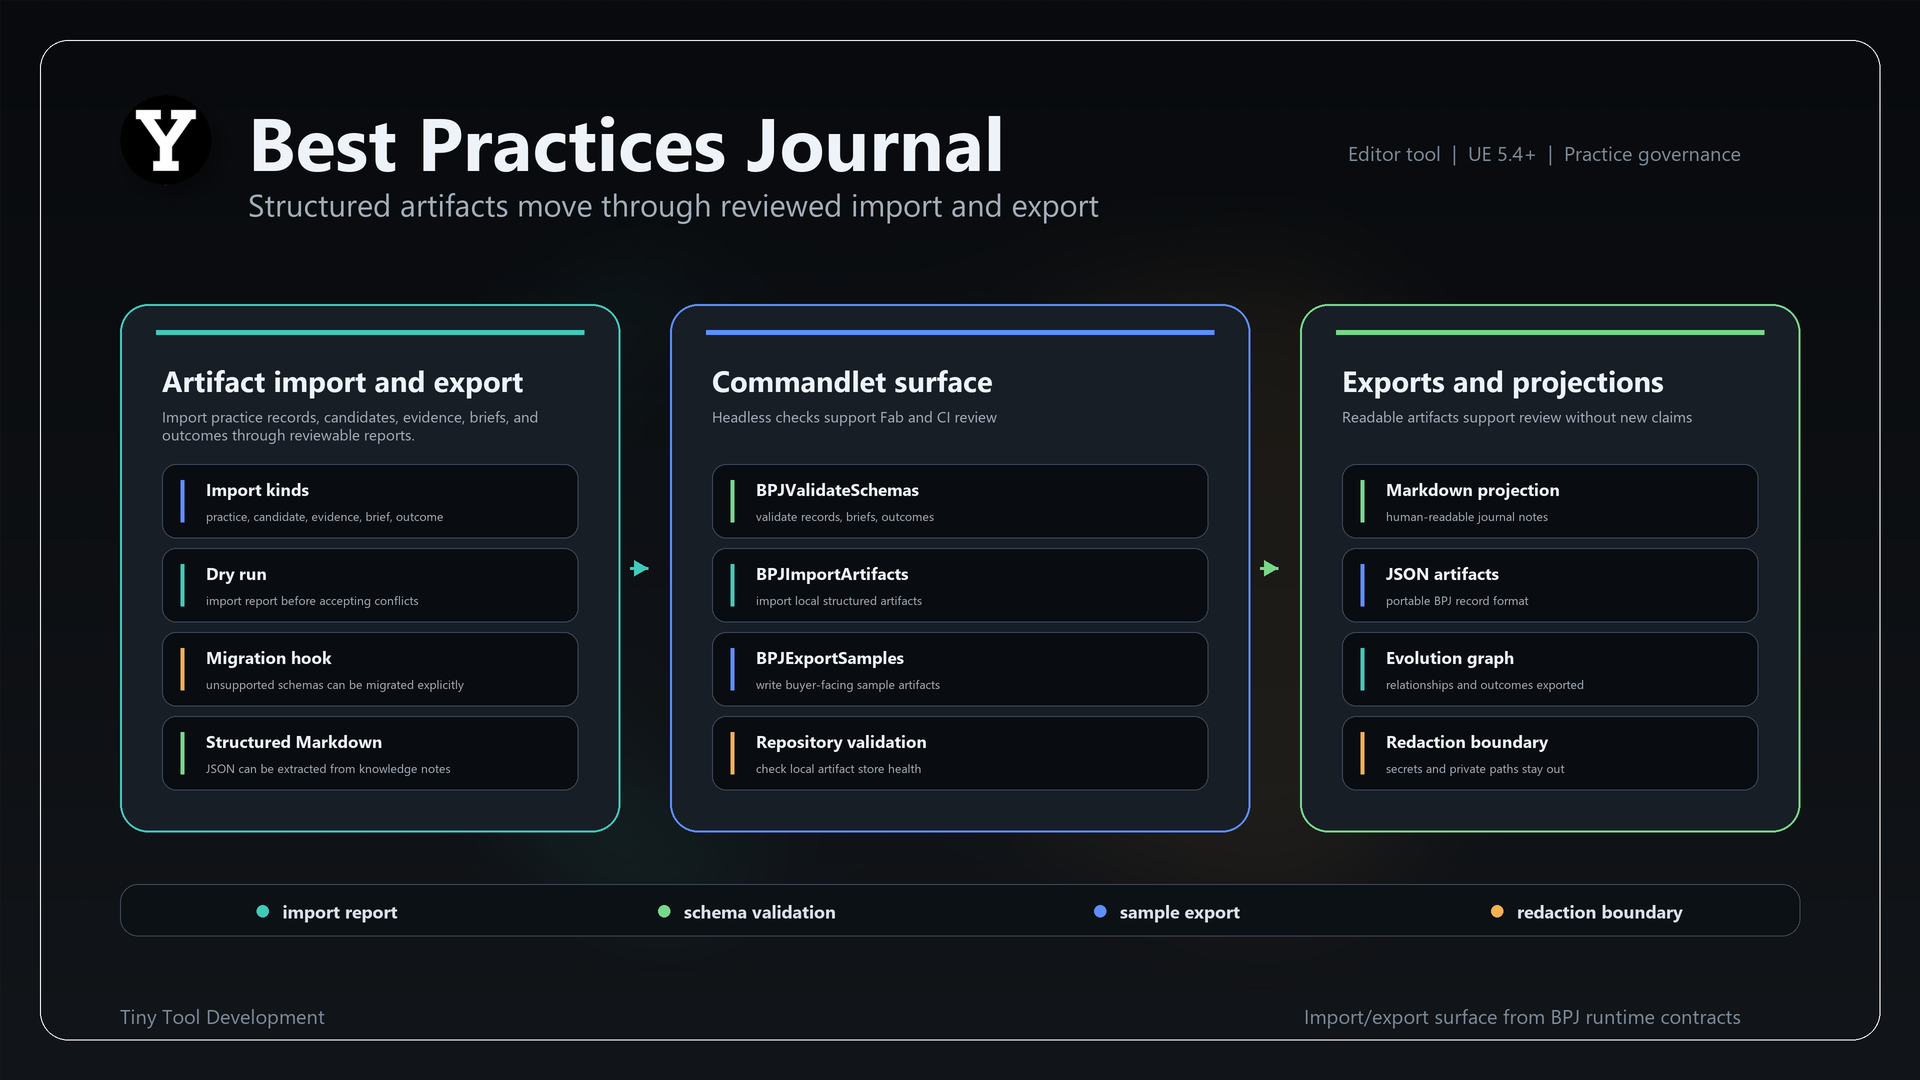
Task: Click 'check local artifact store health' text
Action: 838,769
